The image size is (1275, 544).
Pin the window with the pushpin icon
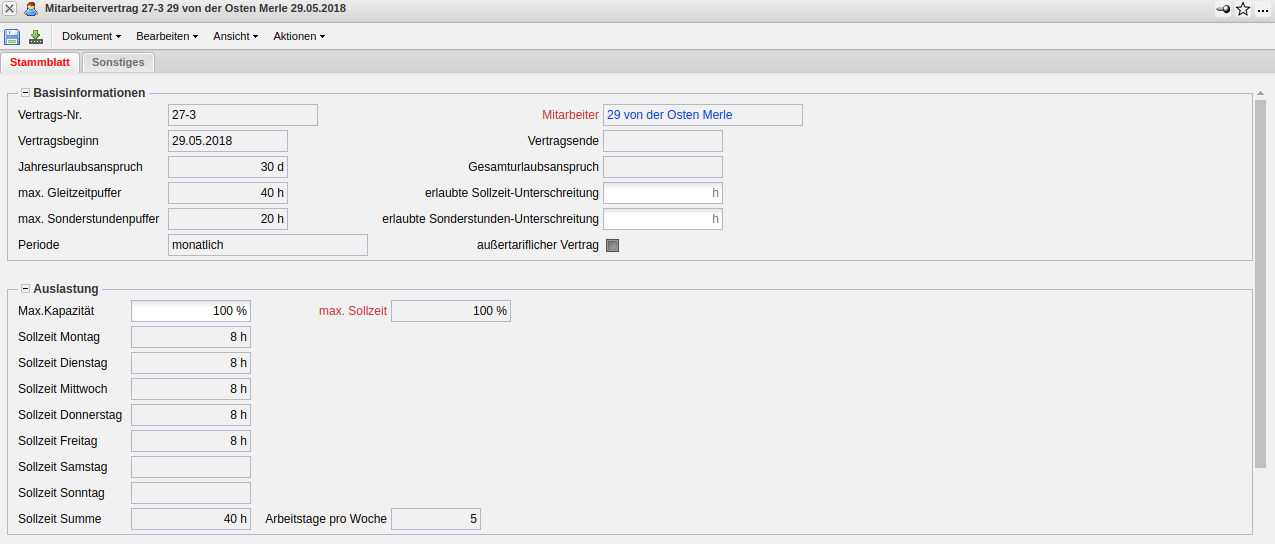[1223, 9]
